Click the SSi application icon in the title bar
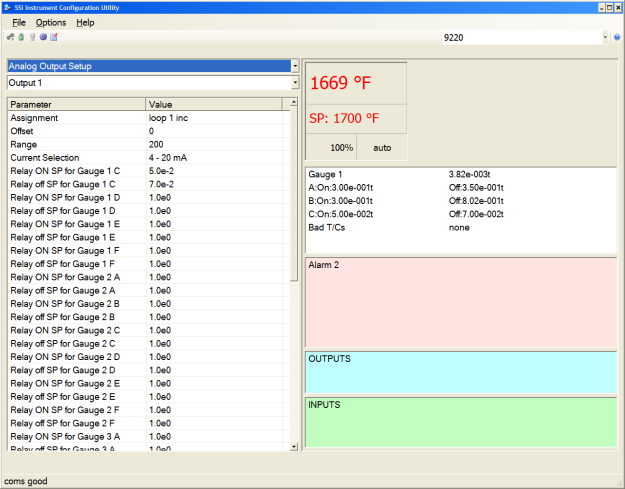Screen dimensions: 625x489 8,7
